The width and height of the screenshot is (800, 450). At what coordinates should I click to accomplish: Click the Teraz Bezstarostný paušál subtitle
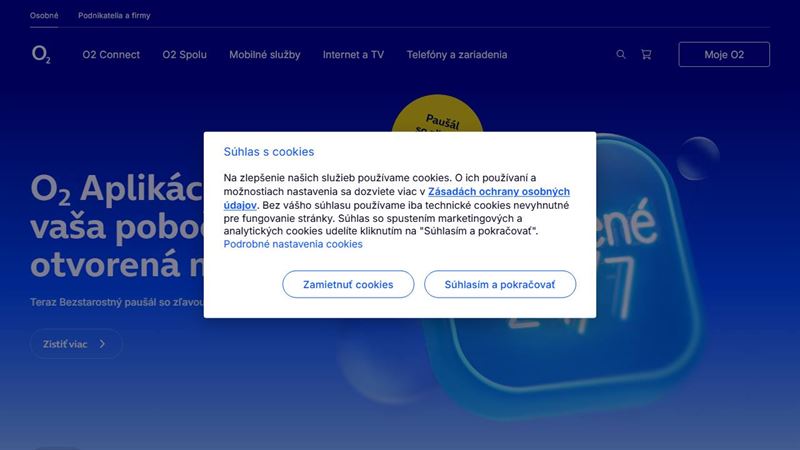(x=117, y=302)
